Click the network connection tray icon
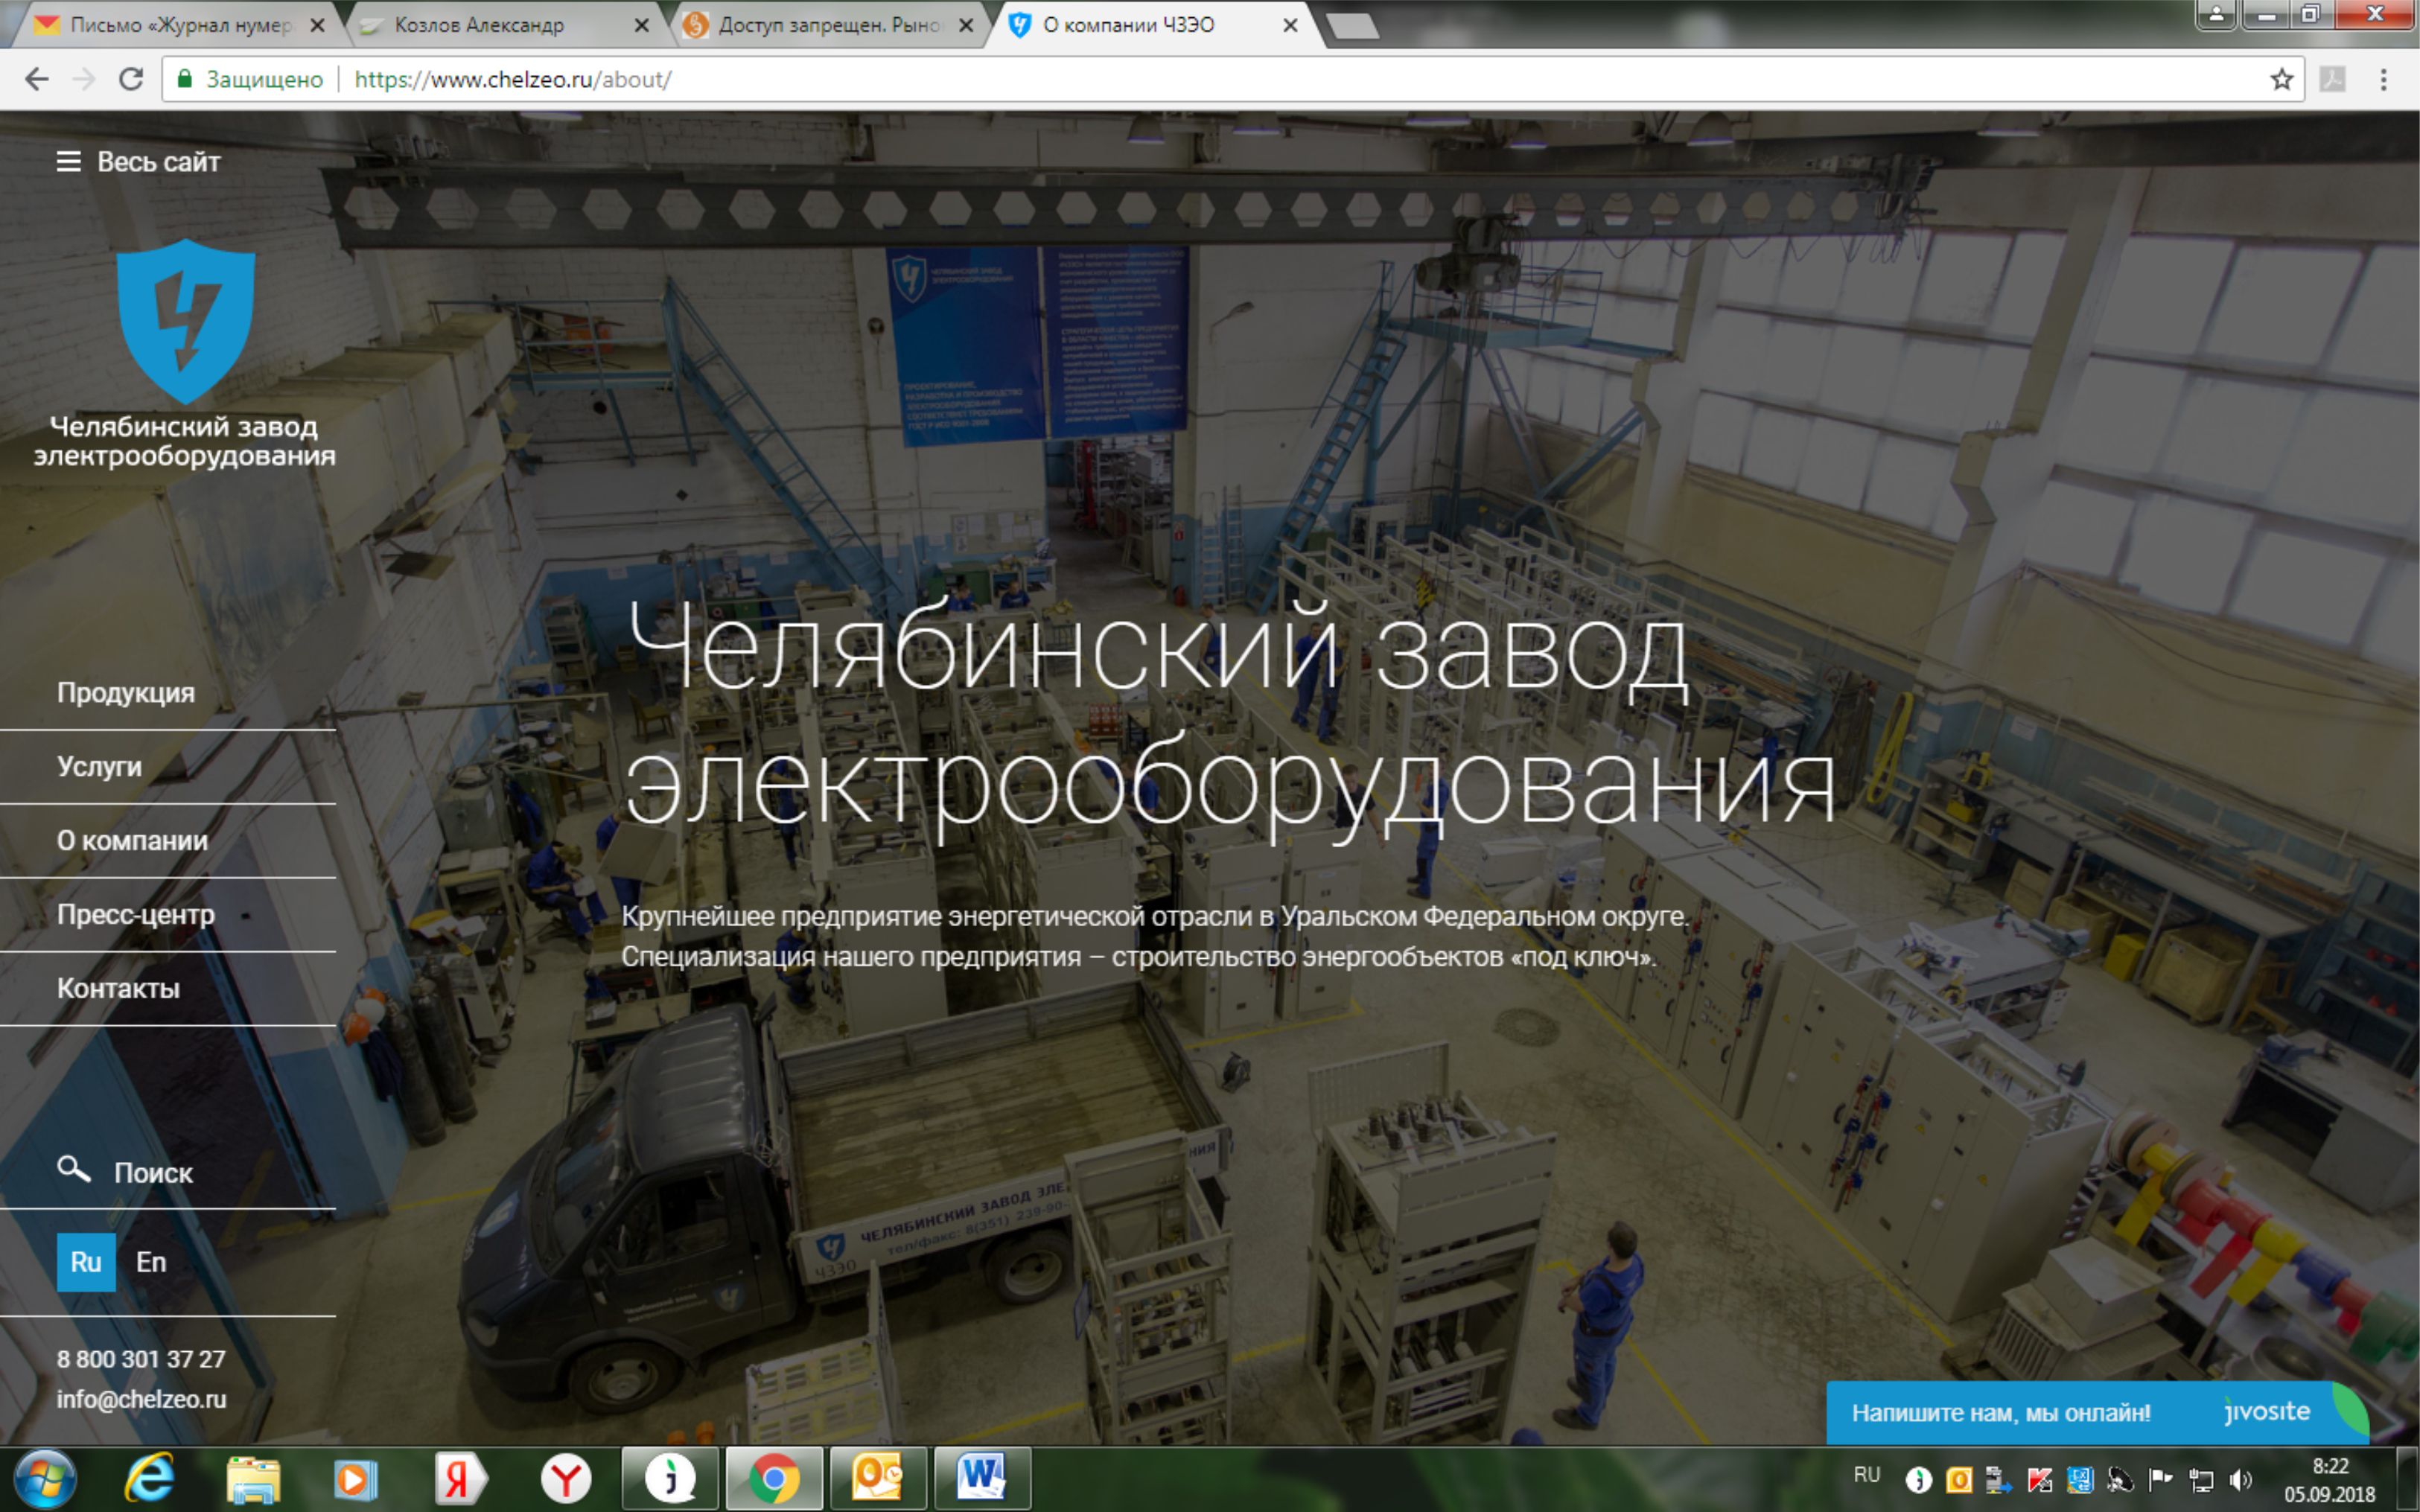The image size is (2420, 1512). tap(2200, 1480)
